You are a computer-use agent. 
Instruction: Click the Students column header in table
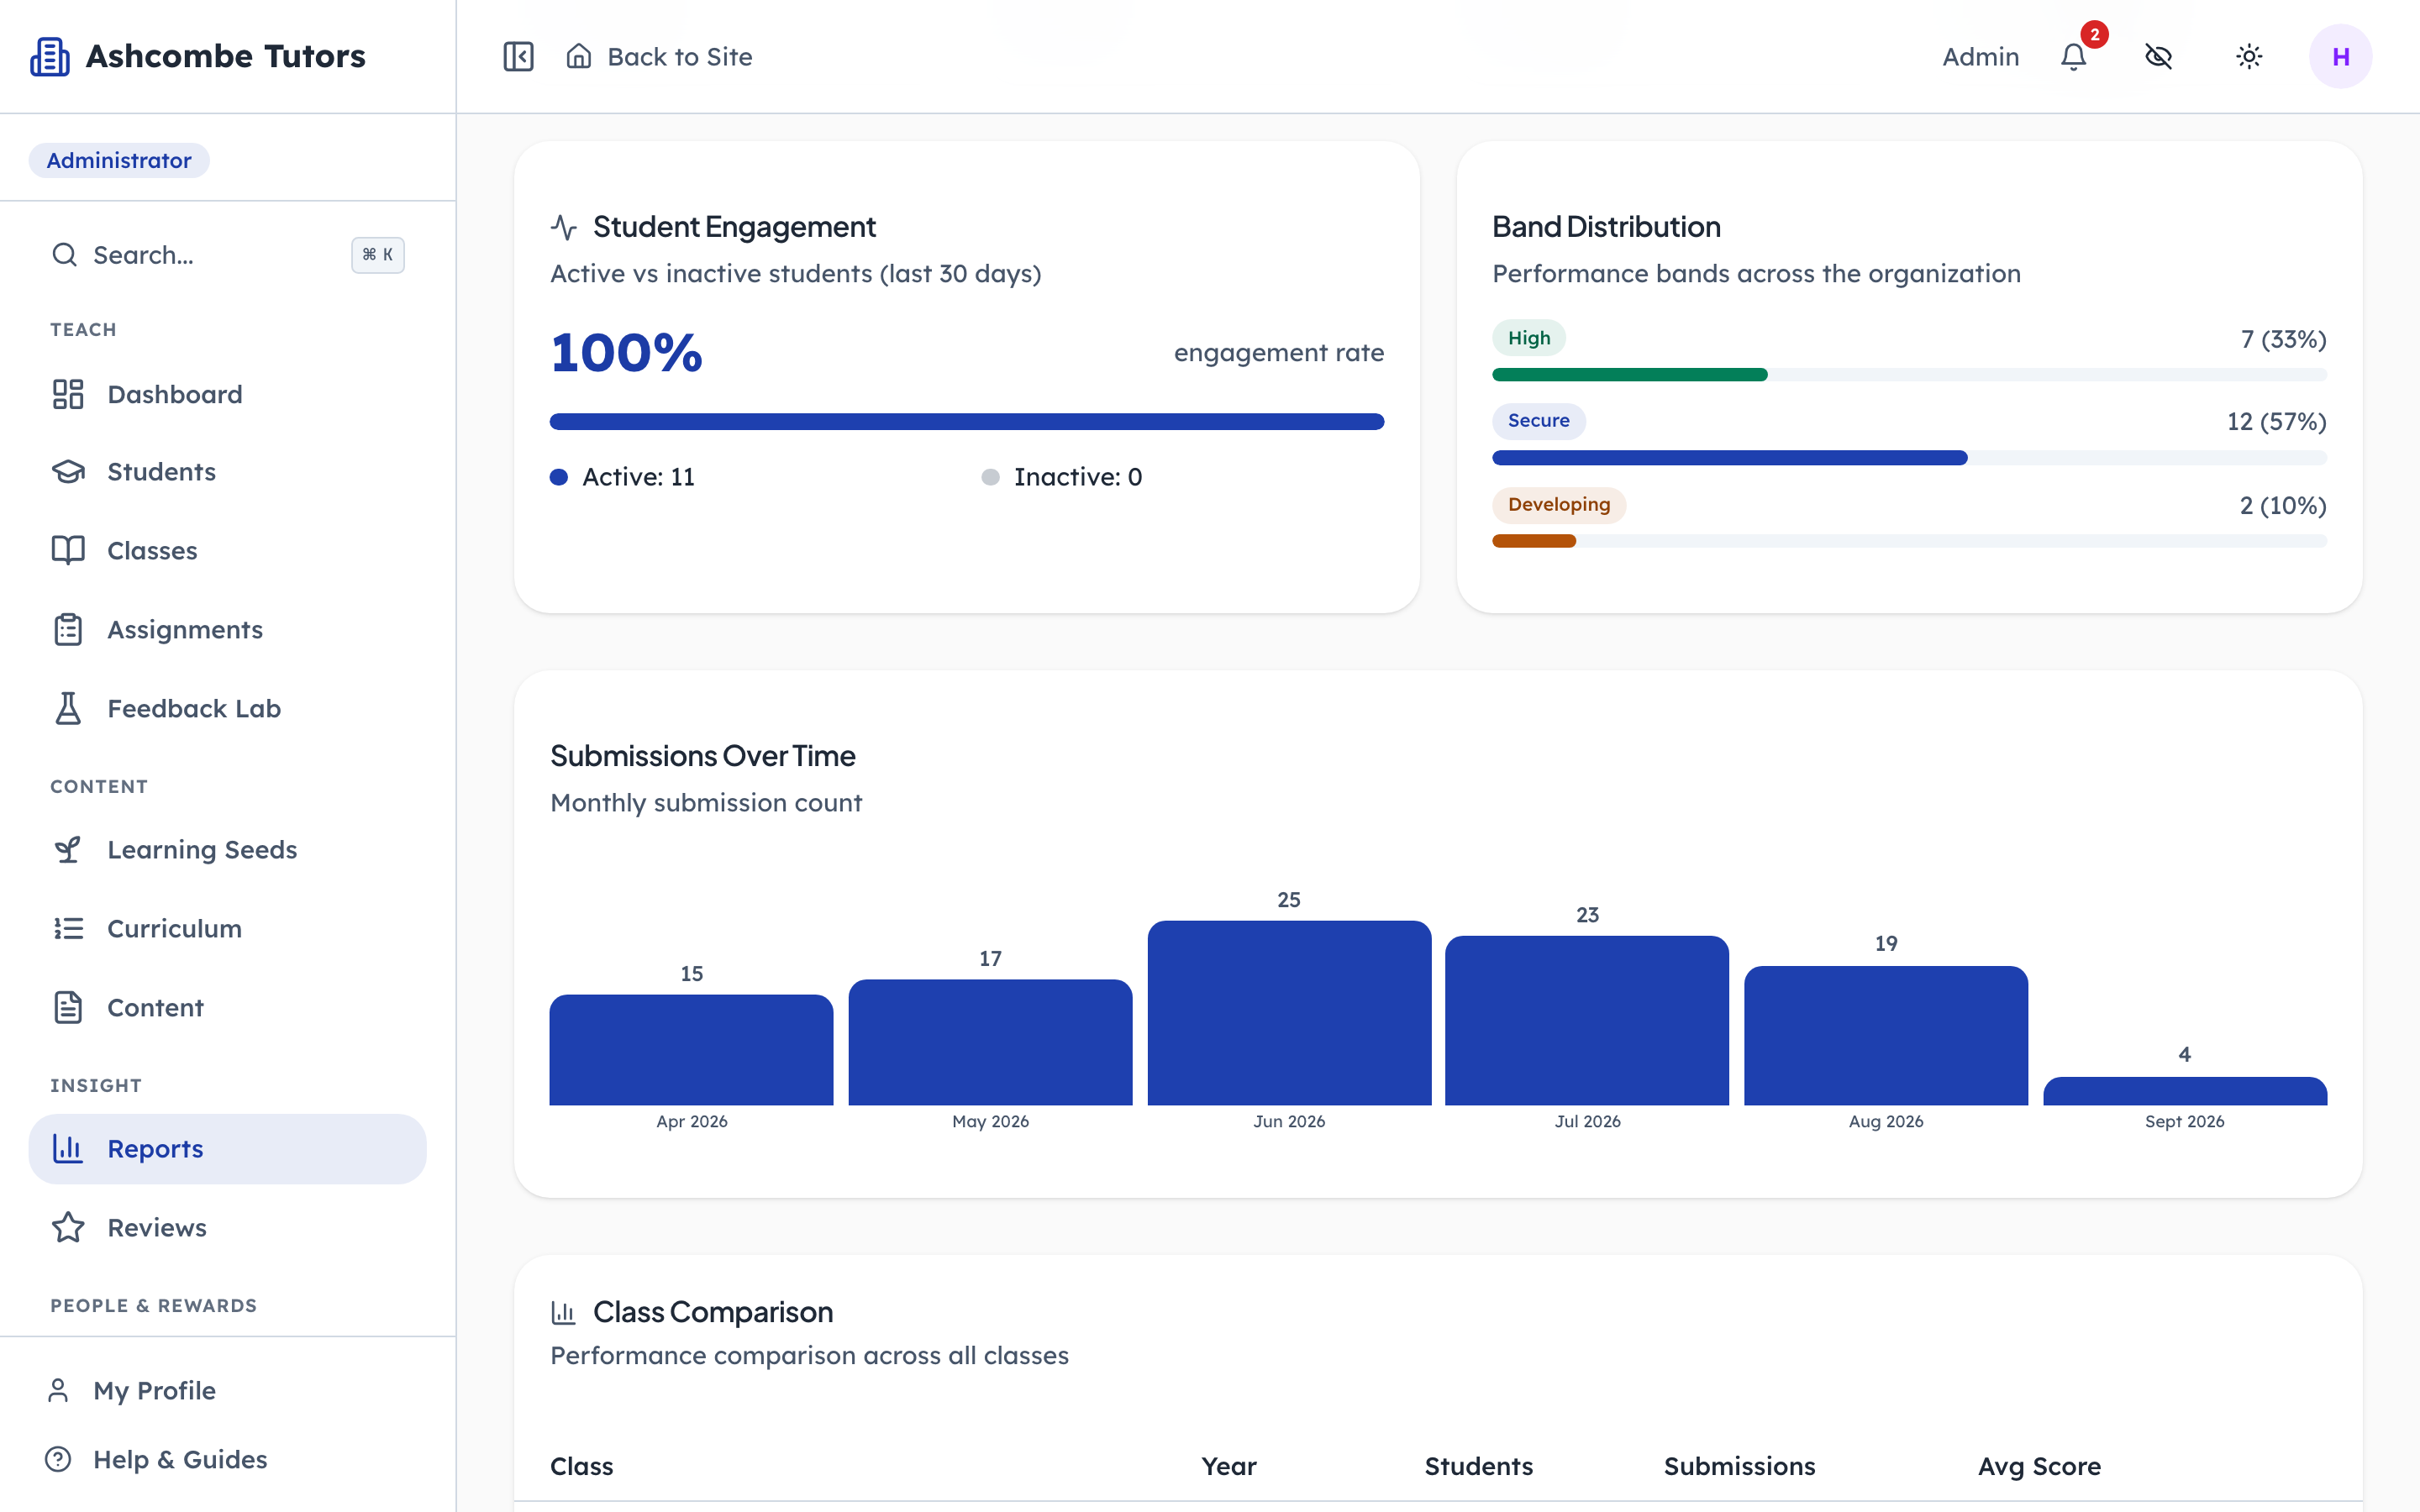1478,1466
